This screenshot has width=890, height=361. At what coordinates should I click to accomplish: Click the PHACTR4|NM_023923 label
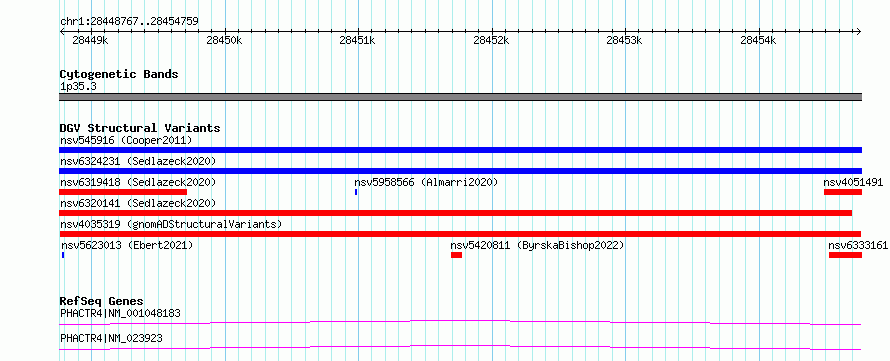(x=111, y=338)
